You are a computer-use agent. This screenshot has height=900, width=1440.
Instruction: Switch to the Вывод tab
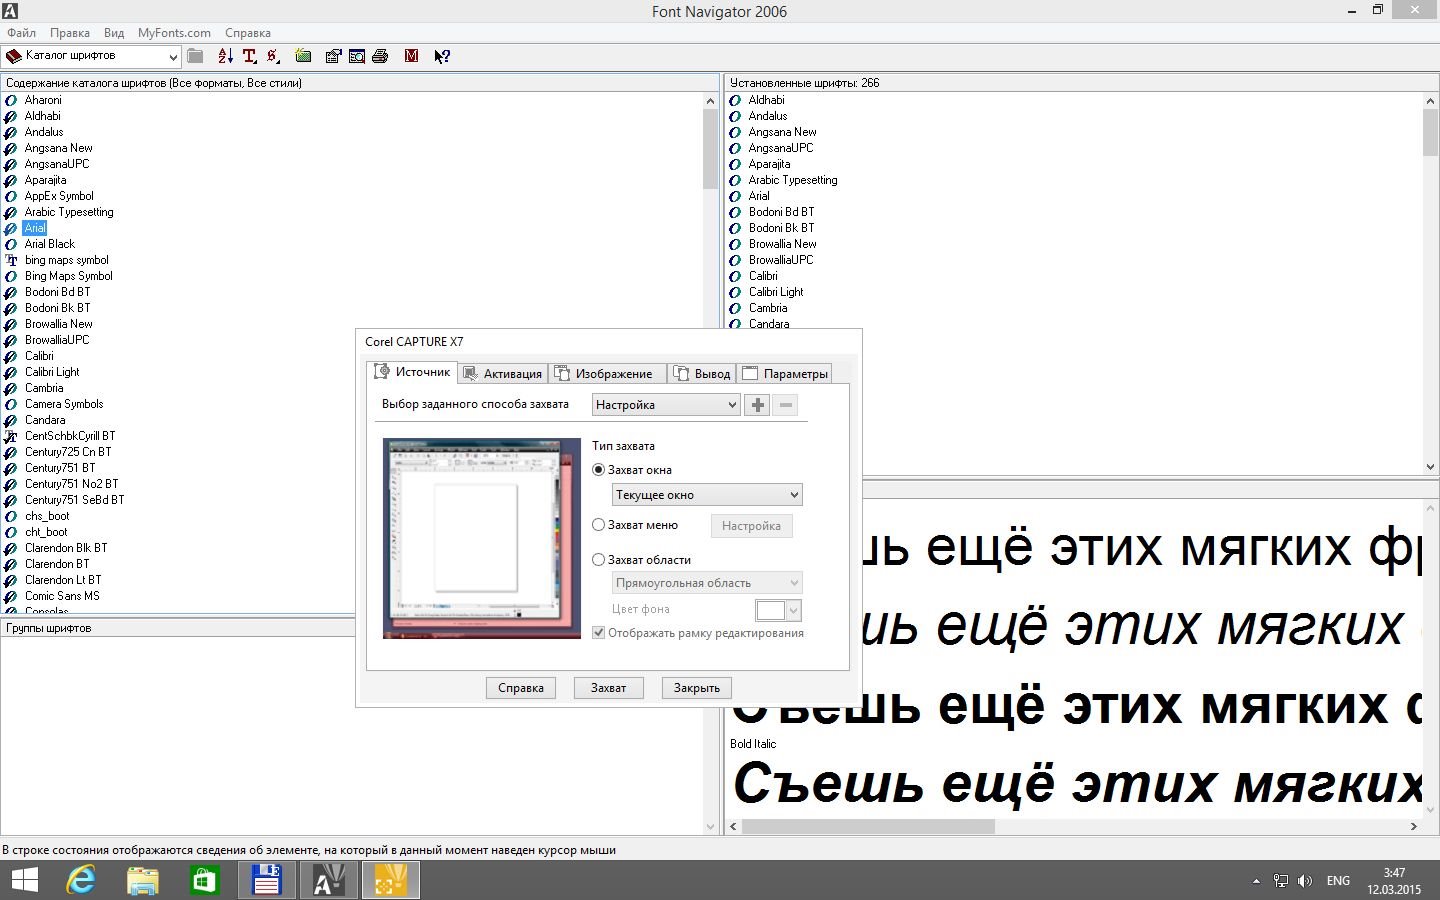702,374
